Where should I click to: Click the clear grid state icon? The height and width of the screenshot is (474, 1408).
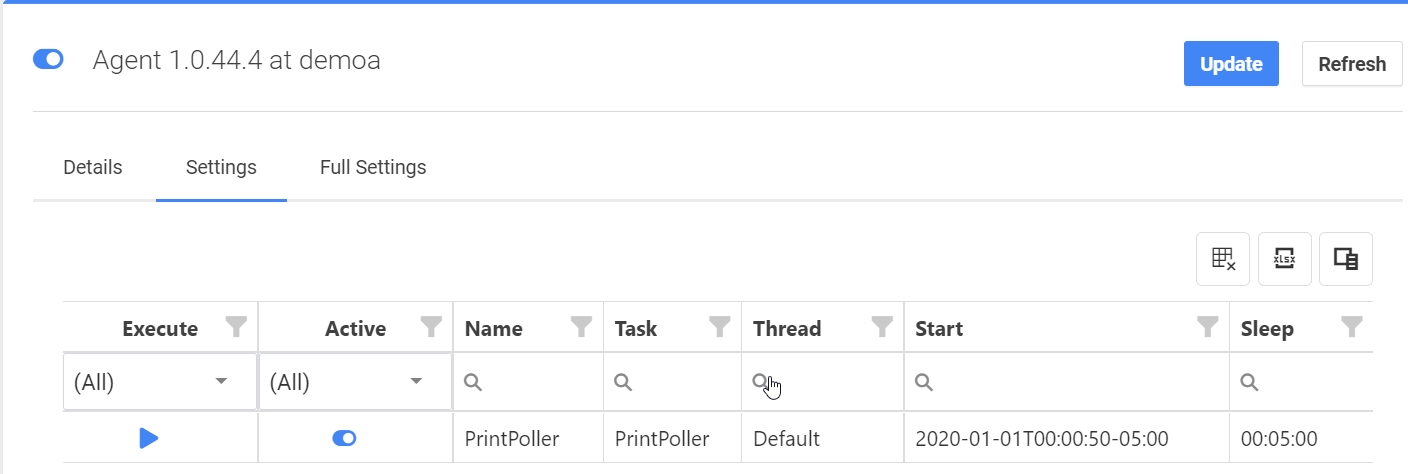(x=1223, y=259)
